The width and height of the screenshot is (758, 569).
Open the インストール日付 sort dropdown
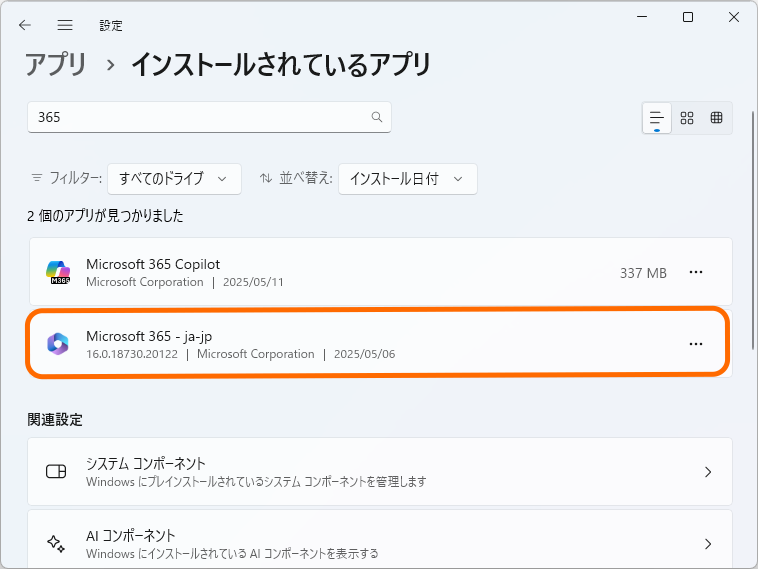(x=408, y=179)
